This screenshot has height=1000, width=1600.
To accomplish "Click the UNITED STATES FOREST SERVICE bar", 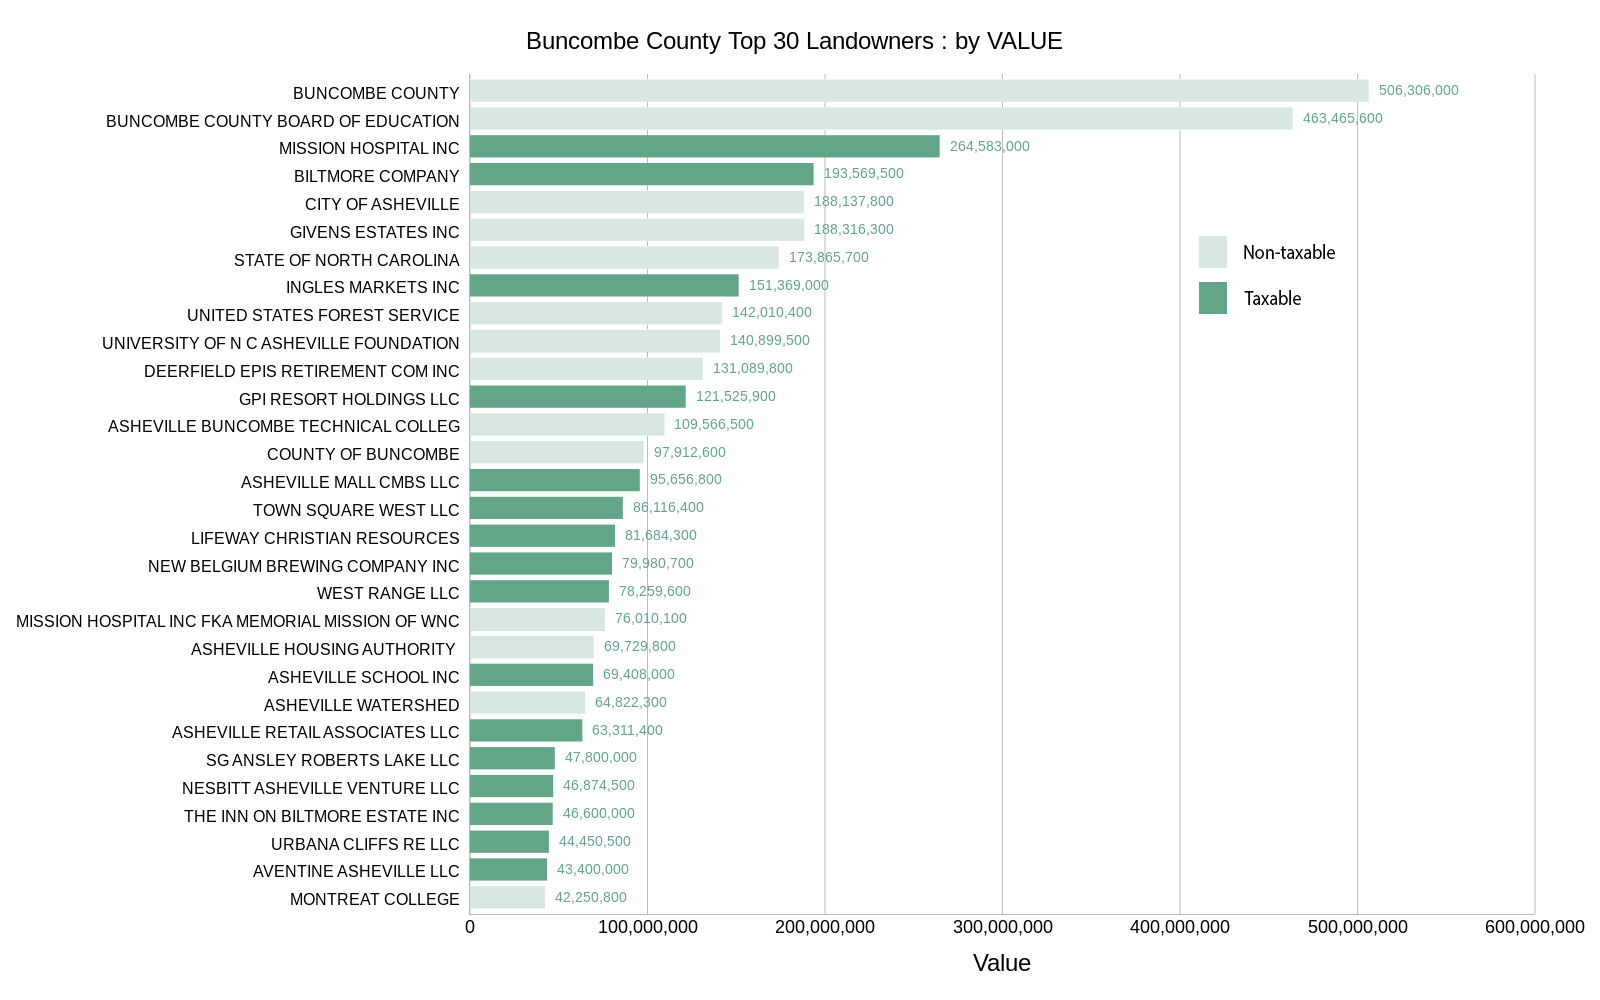I will tap(596, 313).
